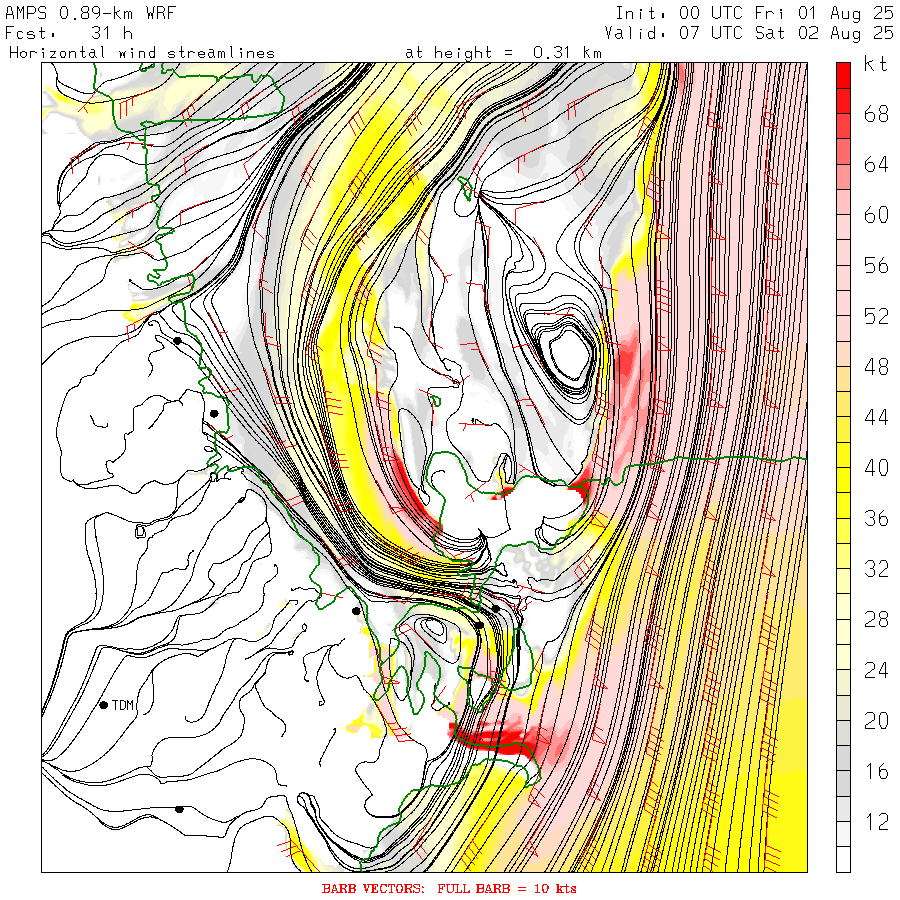Click the 36 value on the colorbar
Screen dimensions: 900x900
pyautogui.click(x=876, y=518)
